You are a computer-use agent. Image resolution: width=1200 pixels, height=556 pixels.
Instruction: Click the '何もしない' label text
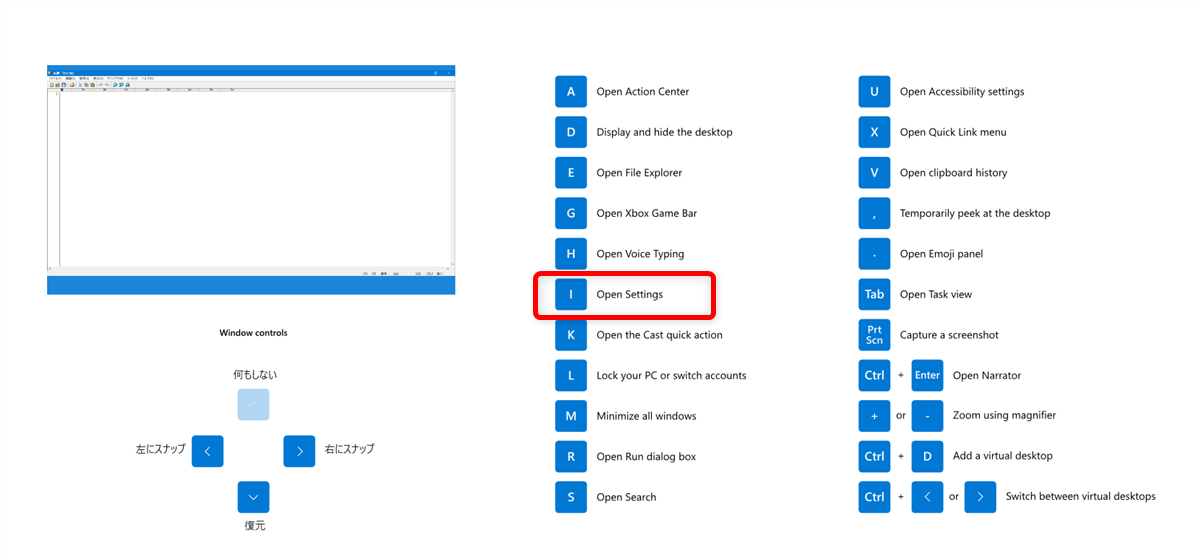[255, 375]
